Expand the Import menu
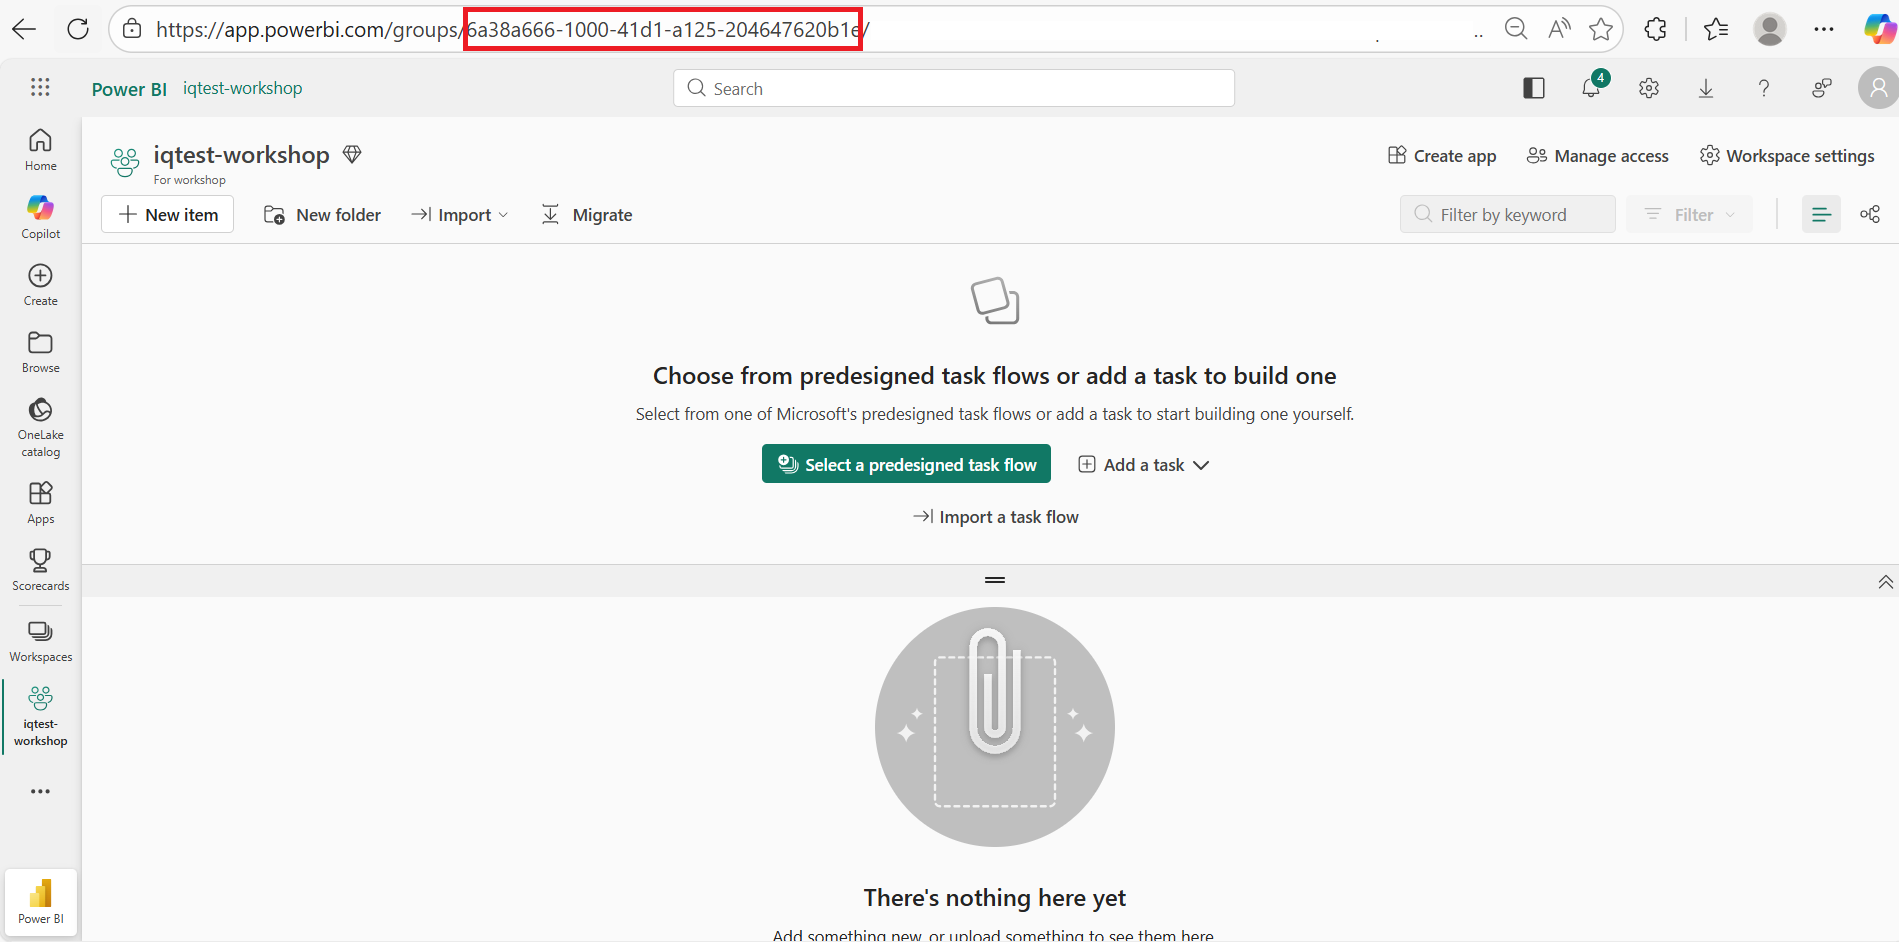1899x942 pixels. [459, 214]
